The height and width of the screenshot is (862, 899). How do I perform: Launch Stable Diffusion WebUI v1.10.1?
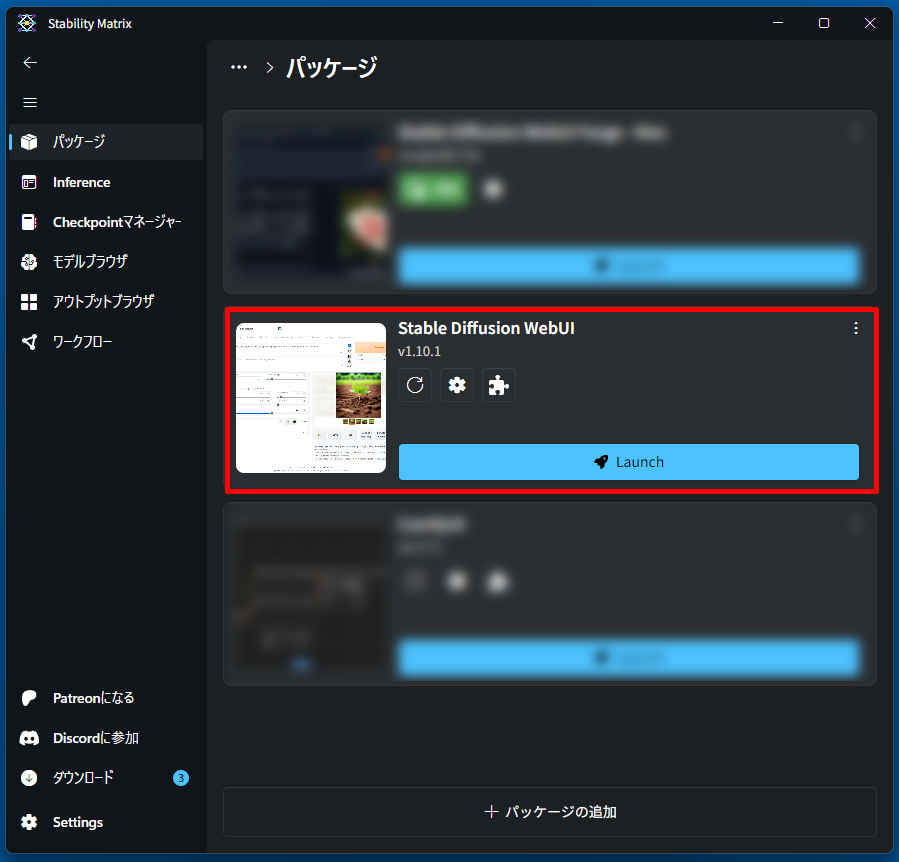628,462
